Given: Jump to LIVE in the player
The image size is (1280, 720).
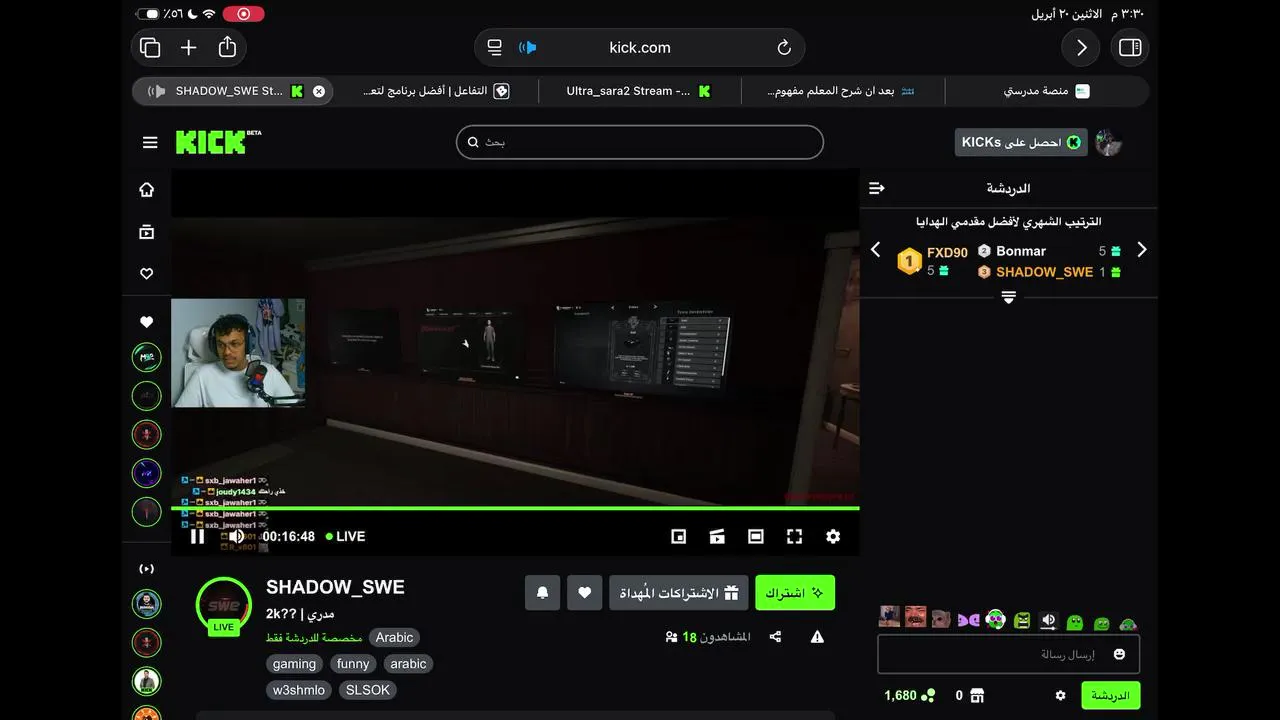Looking at the screenshot, I should (x=345, y=537).
